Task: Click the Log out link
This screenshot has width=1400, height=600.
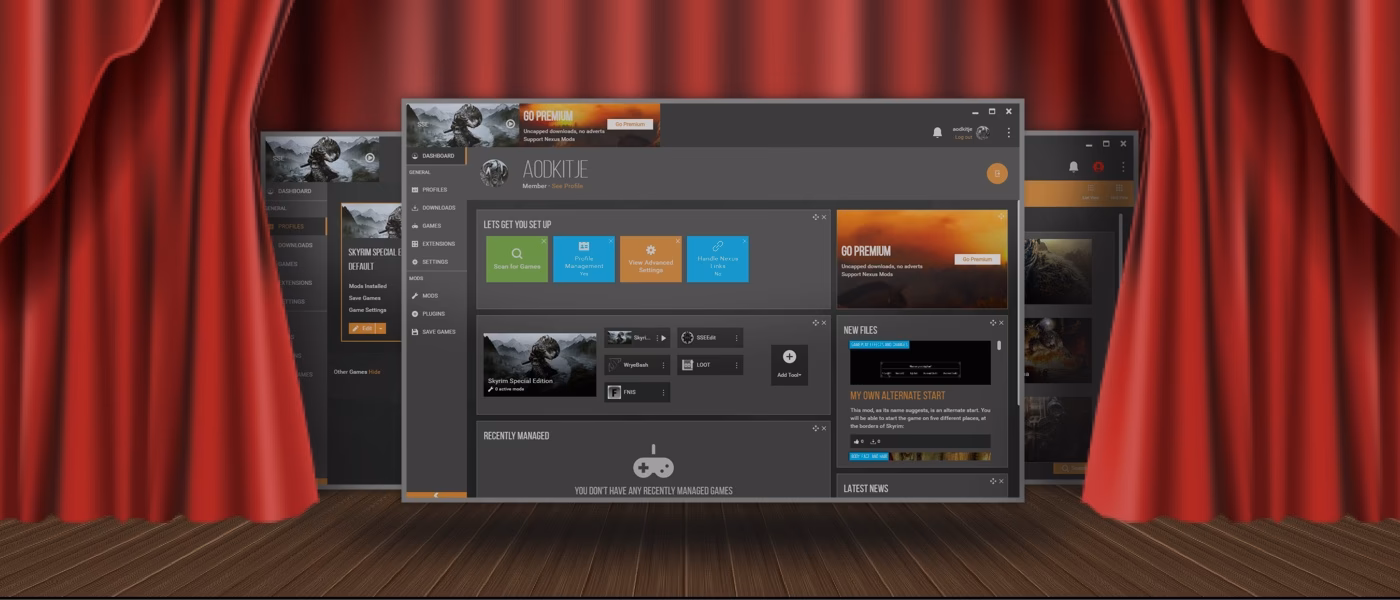Action: point(963,137)
